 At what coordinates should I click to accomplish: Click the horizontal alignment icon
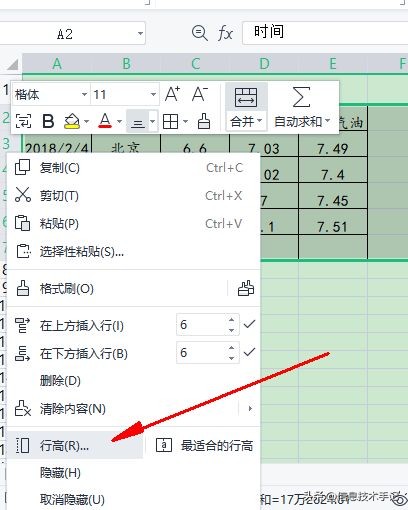point(137,122)
